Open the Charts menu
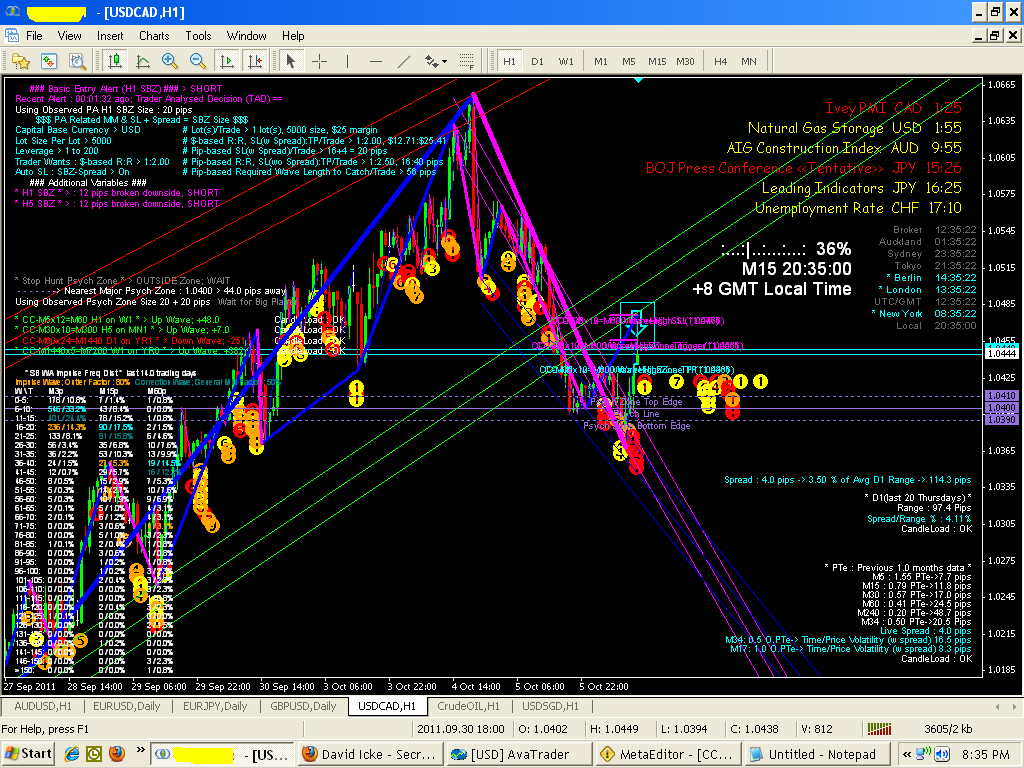This screenshot has height=768, width=1024. [154, 36]
